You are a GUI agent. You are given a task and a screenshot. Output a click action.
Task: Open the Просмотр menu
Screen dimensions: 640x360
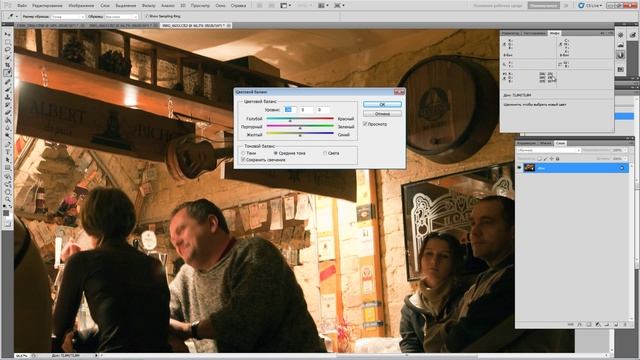[200, 6]
